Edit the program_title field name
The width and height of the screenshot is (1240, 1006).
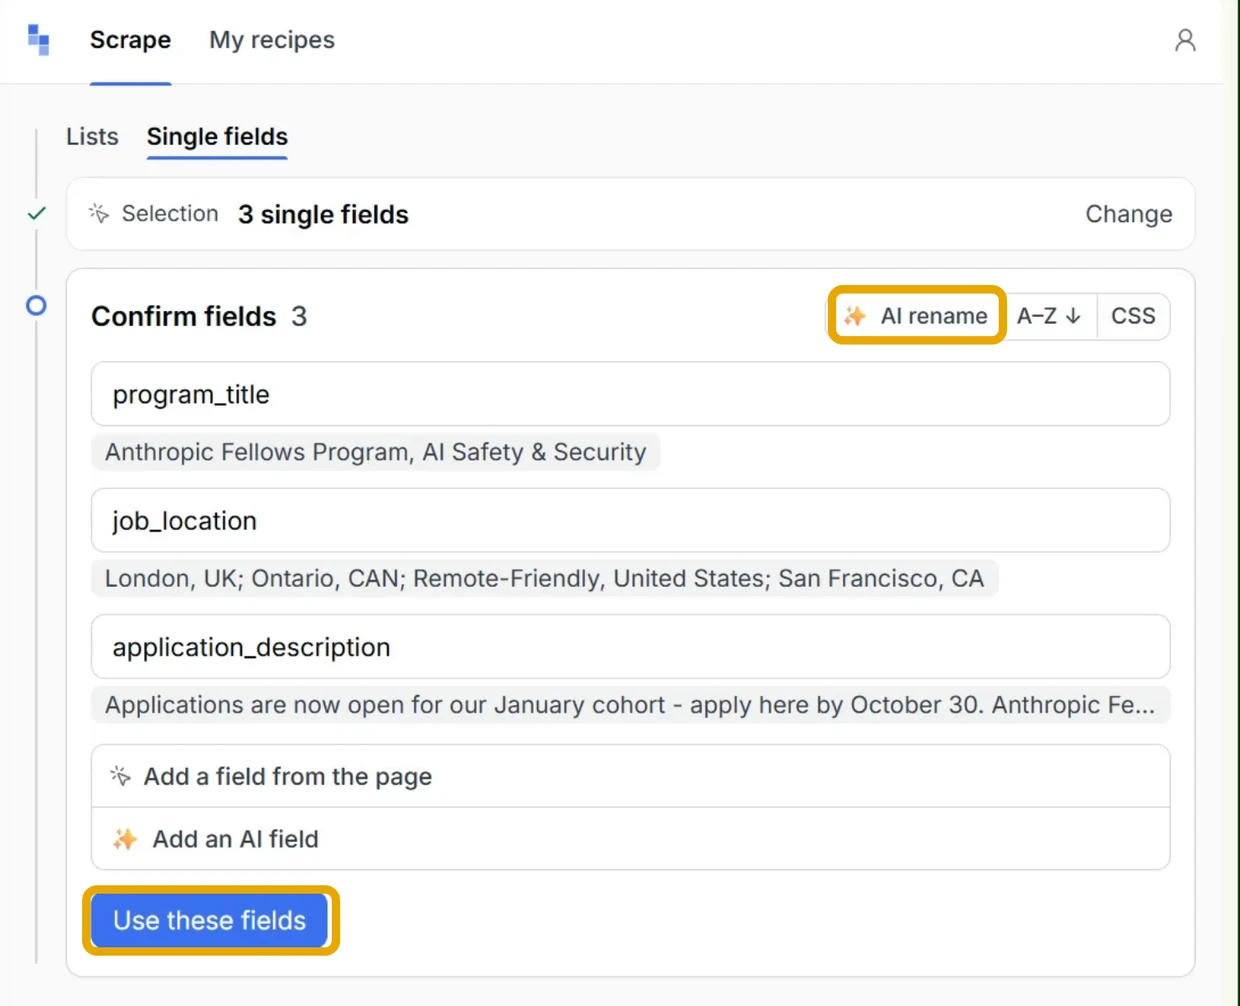pos(630,394)
